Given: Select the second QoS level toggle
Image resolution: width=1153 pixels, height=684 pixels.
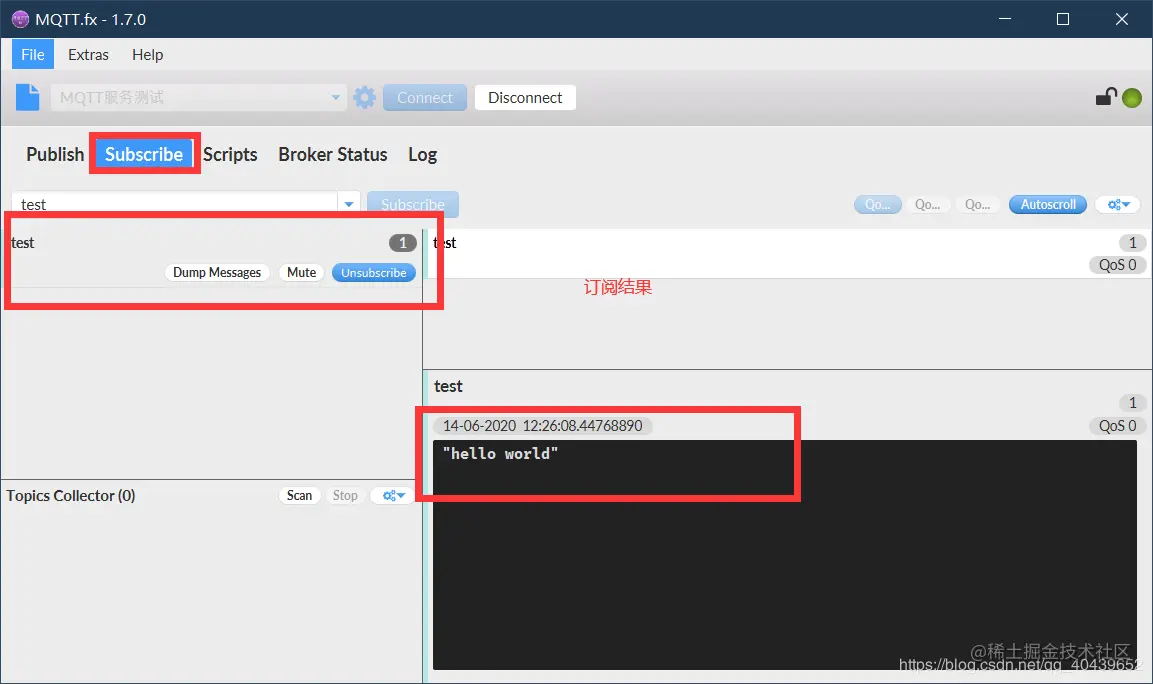Looking at the screenshot, I should [927, 204].
